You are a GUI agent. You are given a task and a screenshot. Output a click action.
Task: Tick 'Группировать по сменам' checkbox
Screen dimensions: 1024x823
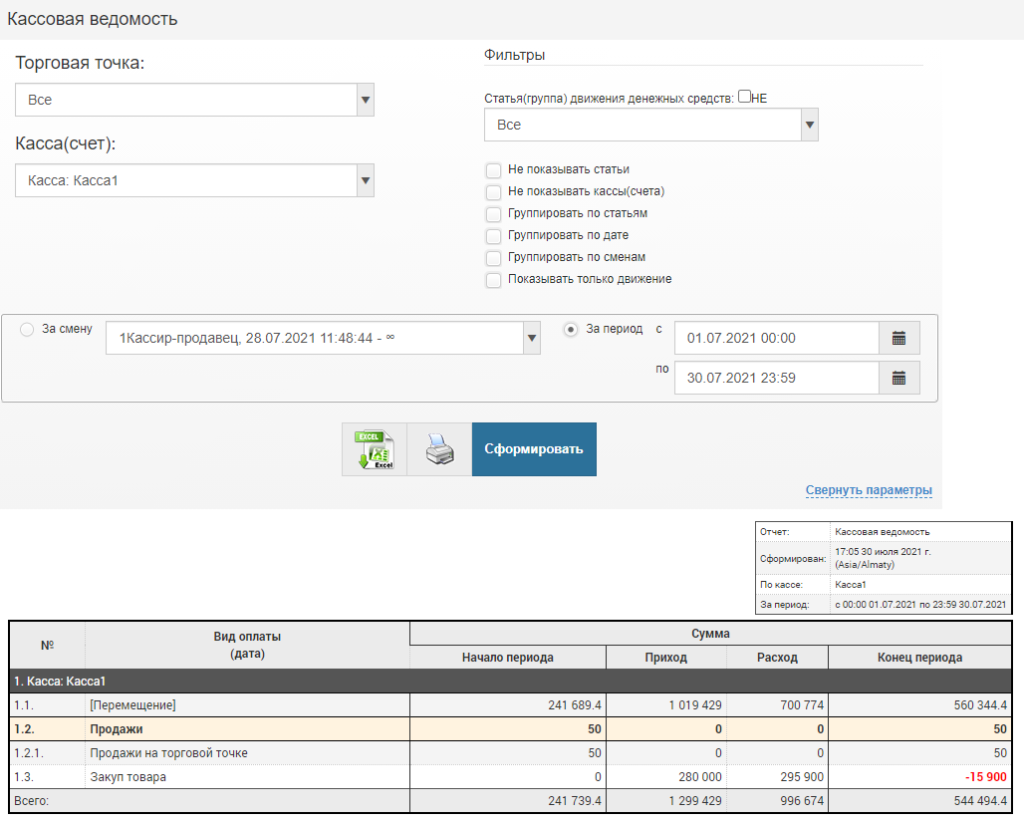point(492,258)
